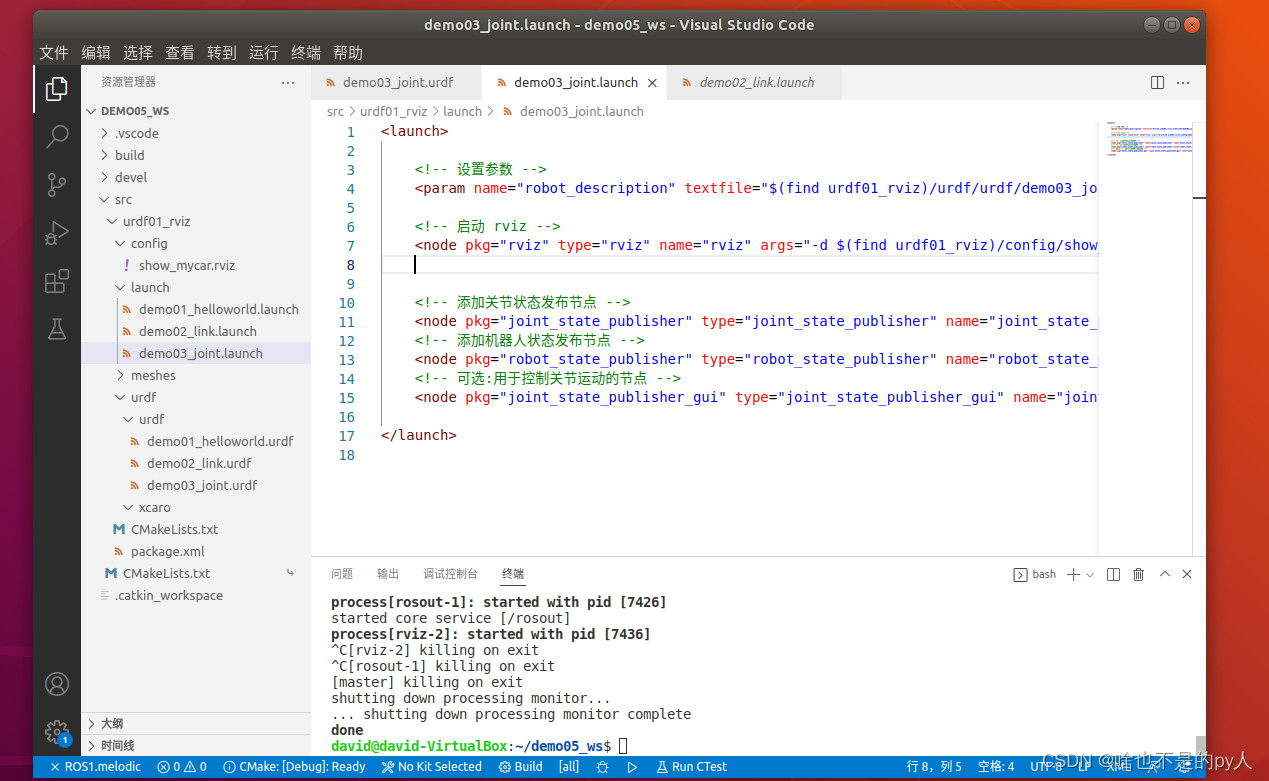Open the Source Control view
Screen dimensions: 1269x781
(x=57, y=184)
